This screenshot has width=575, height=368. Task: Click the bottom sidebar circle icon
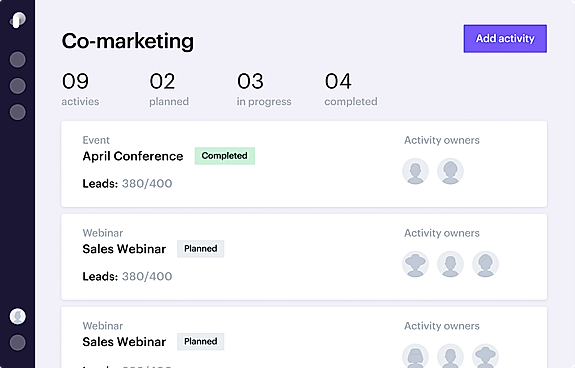(17, 343)
